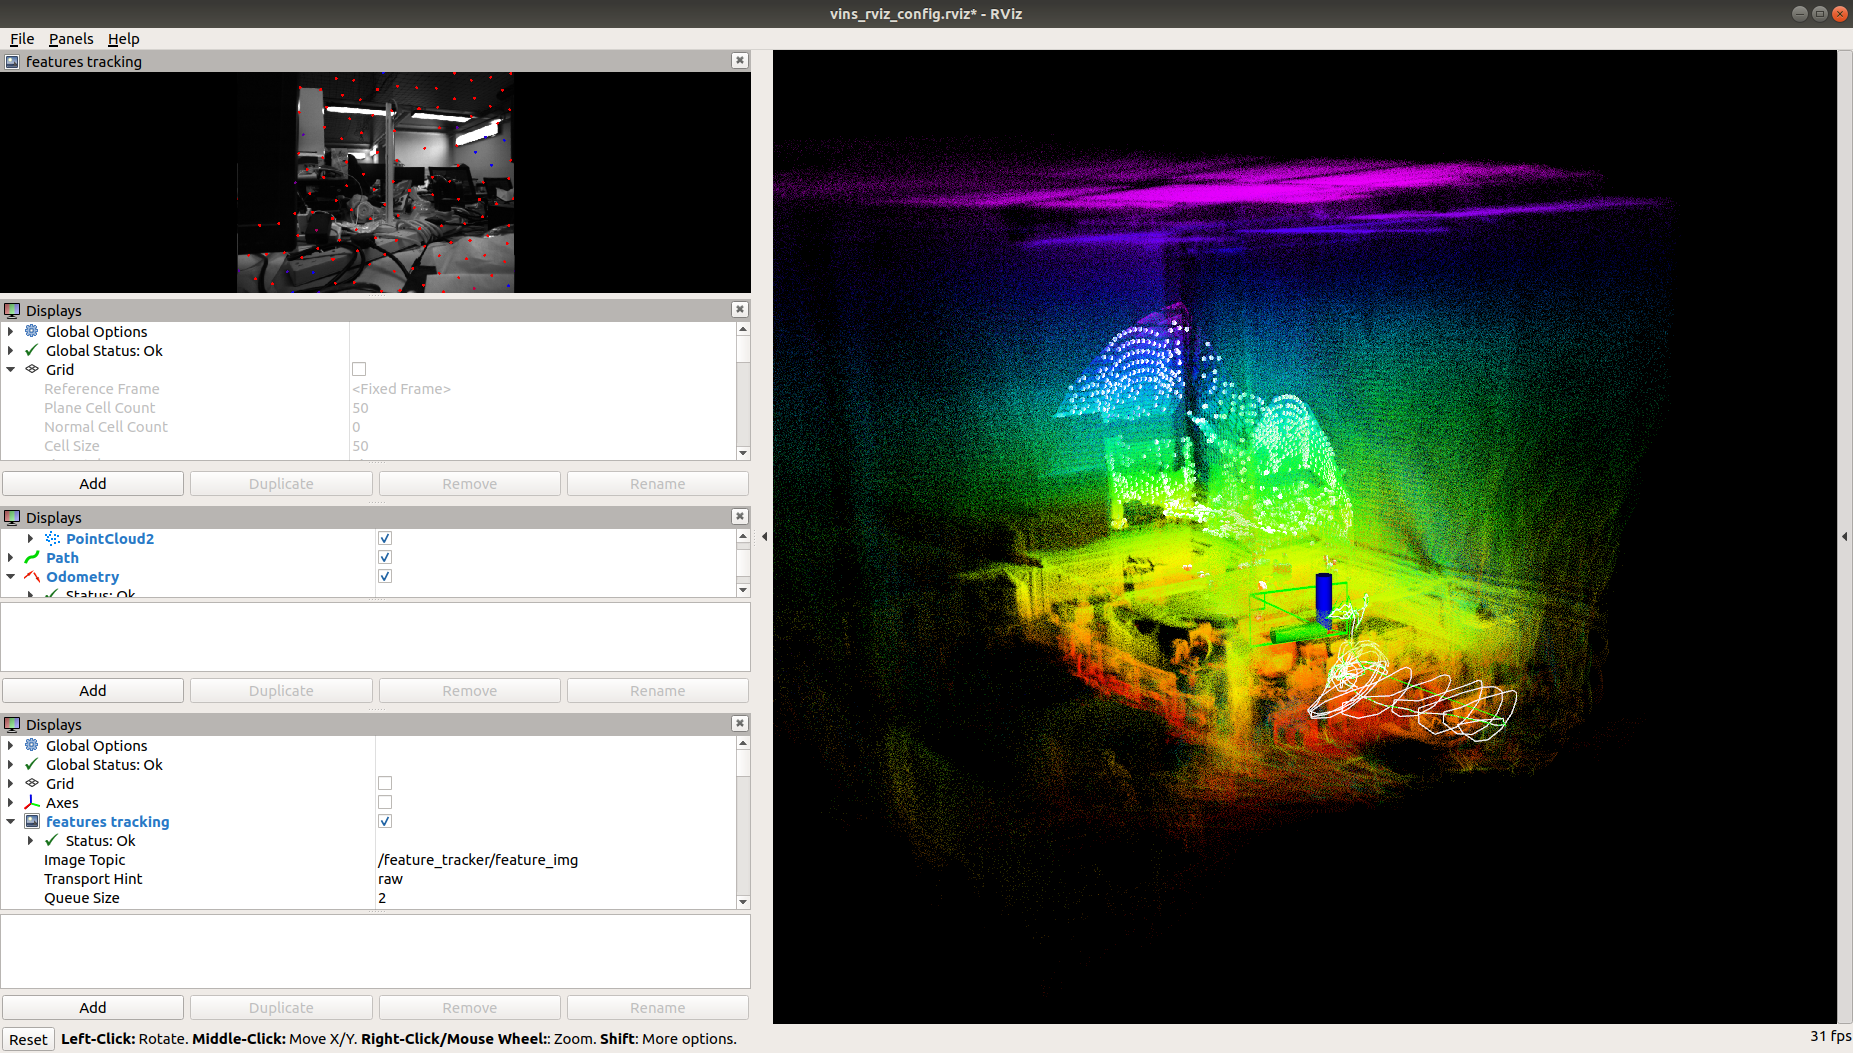Expand Status: Ok under features tracking
This screenshot has width=1853, height=1053.
tap(31, 840)
